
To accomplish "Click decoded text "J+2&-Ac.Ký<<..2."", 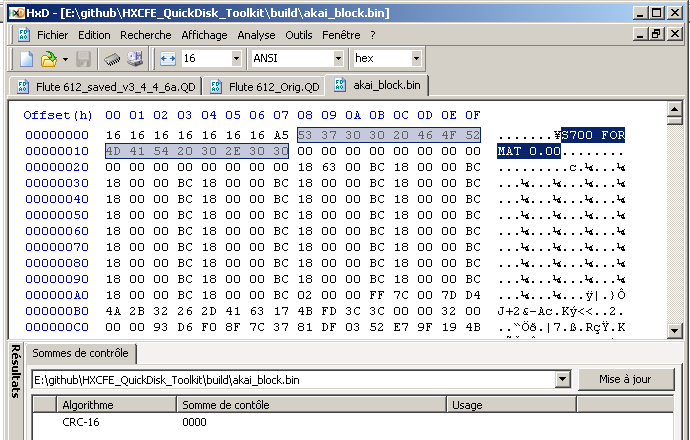I will point(561,311).
